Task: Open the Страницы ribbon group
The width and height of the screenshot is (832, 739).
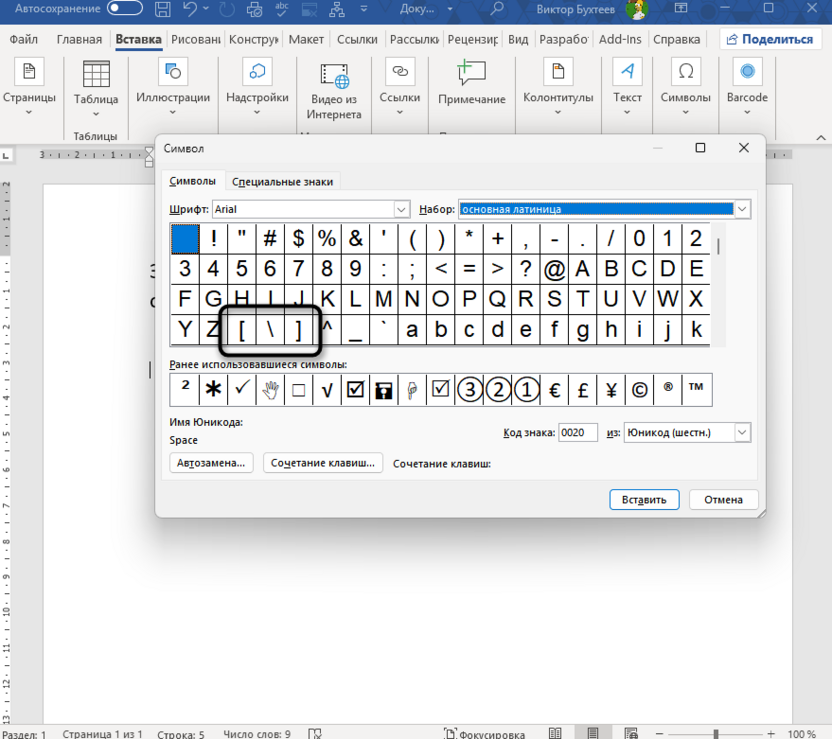Action: [29, 87]
